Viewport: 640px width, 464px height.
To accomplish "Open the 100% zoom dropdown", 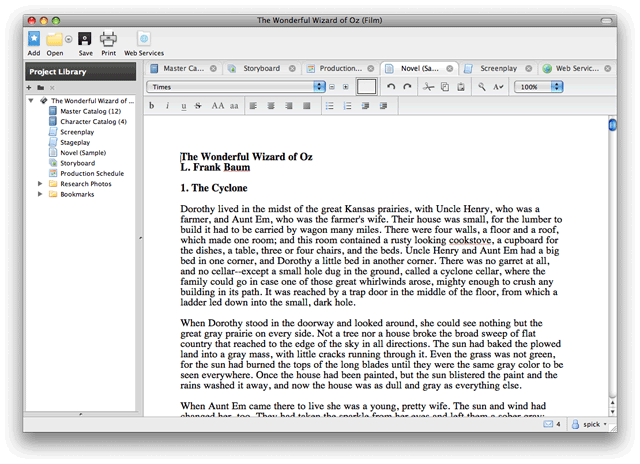I will click(x=539, y=87).
